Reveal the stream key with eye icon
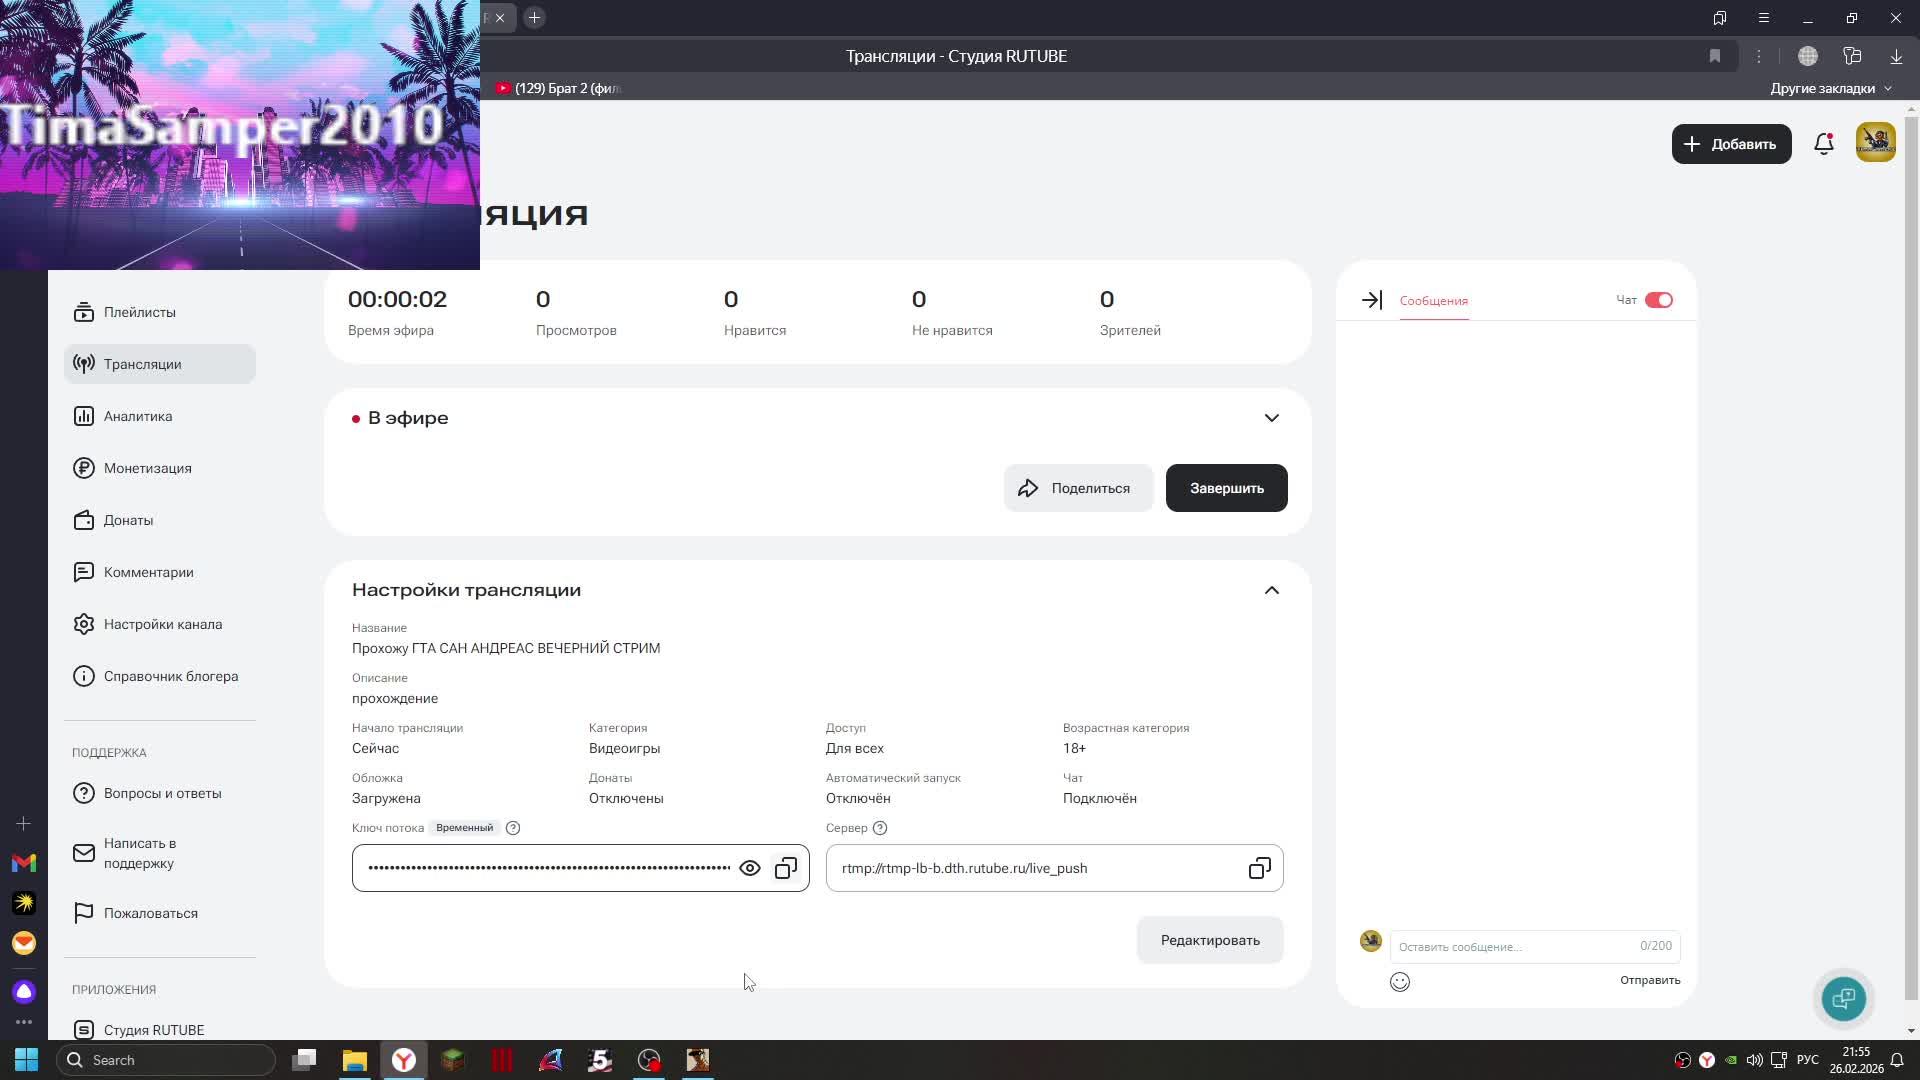 (749, 868)
